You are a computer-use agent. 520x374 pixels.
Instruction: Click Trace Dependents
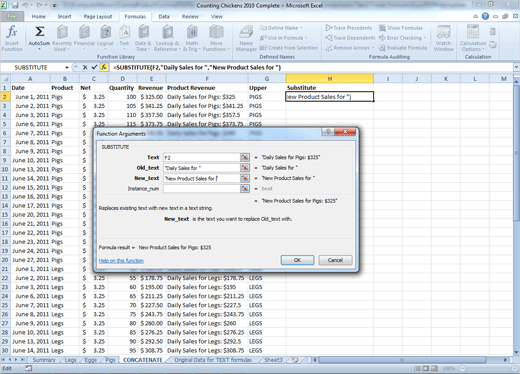click(x=350, y=38)
